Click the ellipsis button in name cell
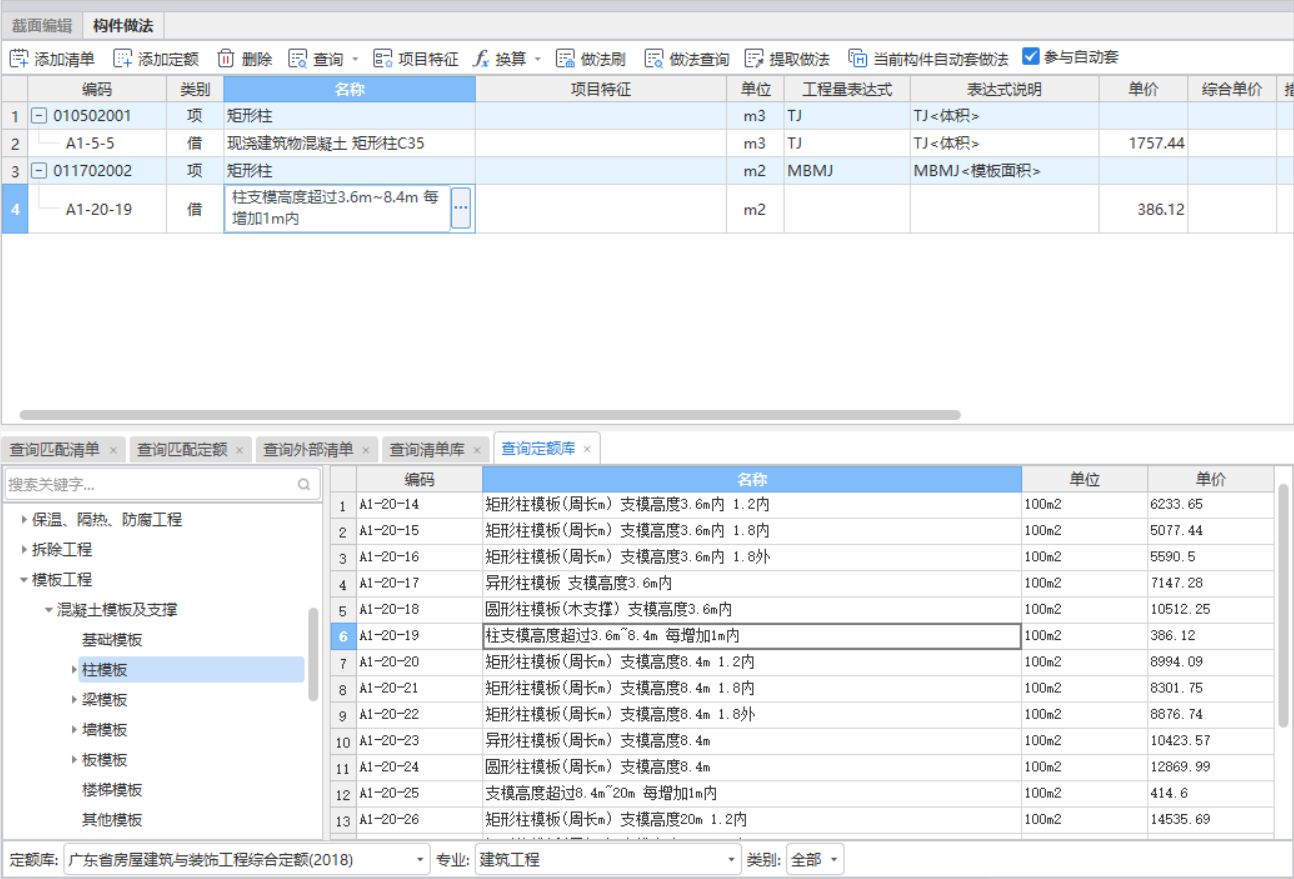The image size is (1294, 879). pyautogui.click(x=461, y=208)
